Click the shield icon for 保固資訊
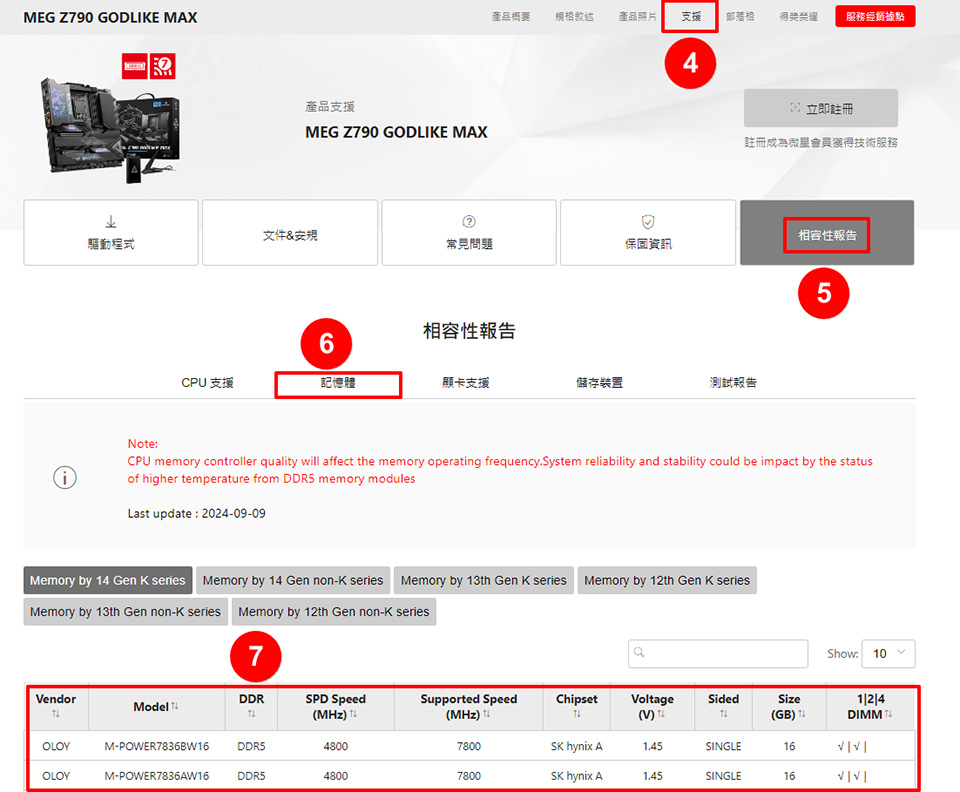Image resolution: width=960 pixels, height=792 pixels. point(648,222)
